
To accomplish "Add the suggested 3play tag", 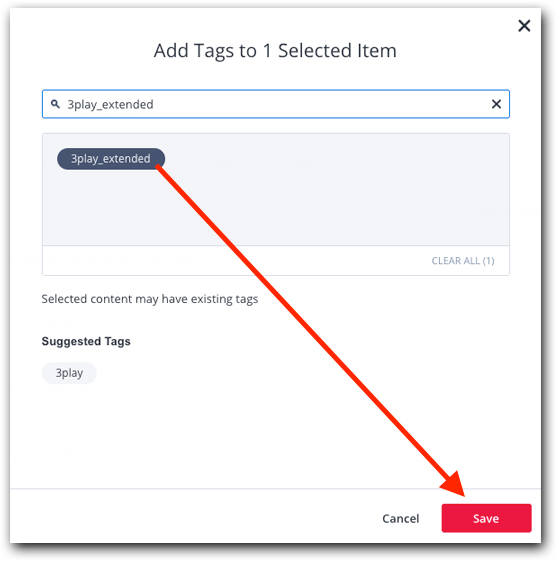I will click(69, 373).
